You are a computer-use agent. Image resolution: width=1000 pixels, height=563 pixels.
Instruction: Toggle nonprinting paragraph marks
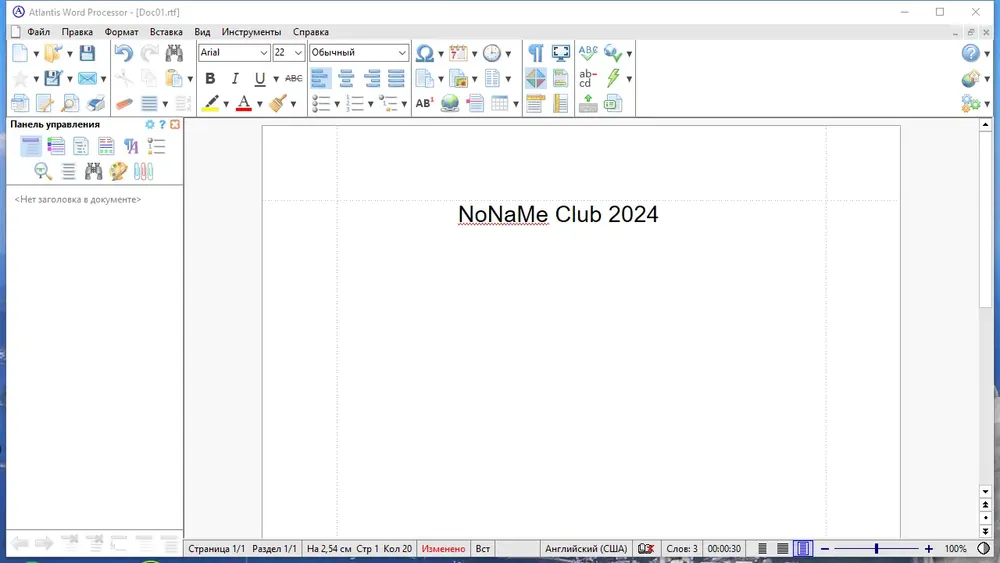(x=536, y=54)
